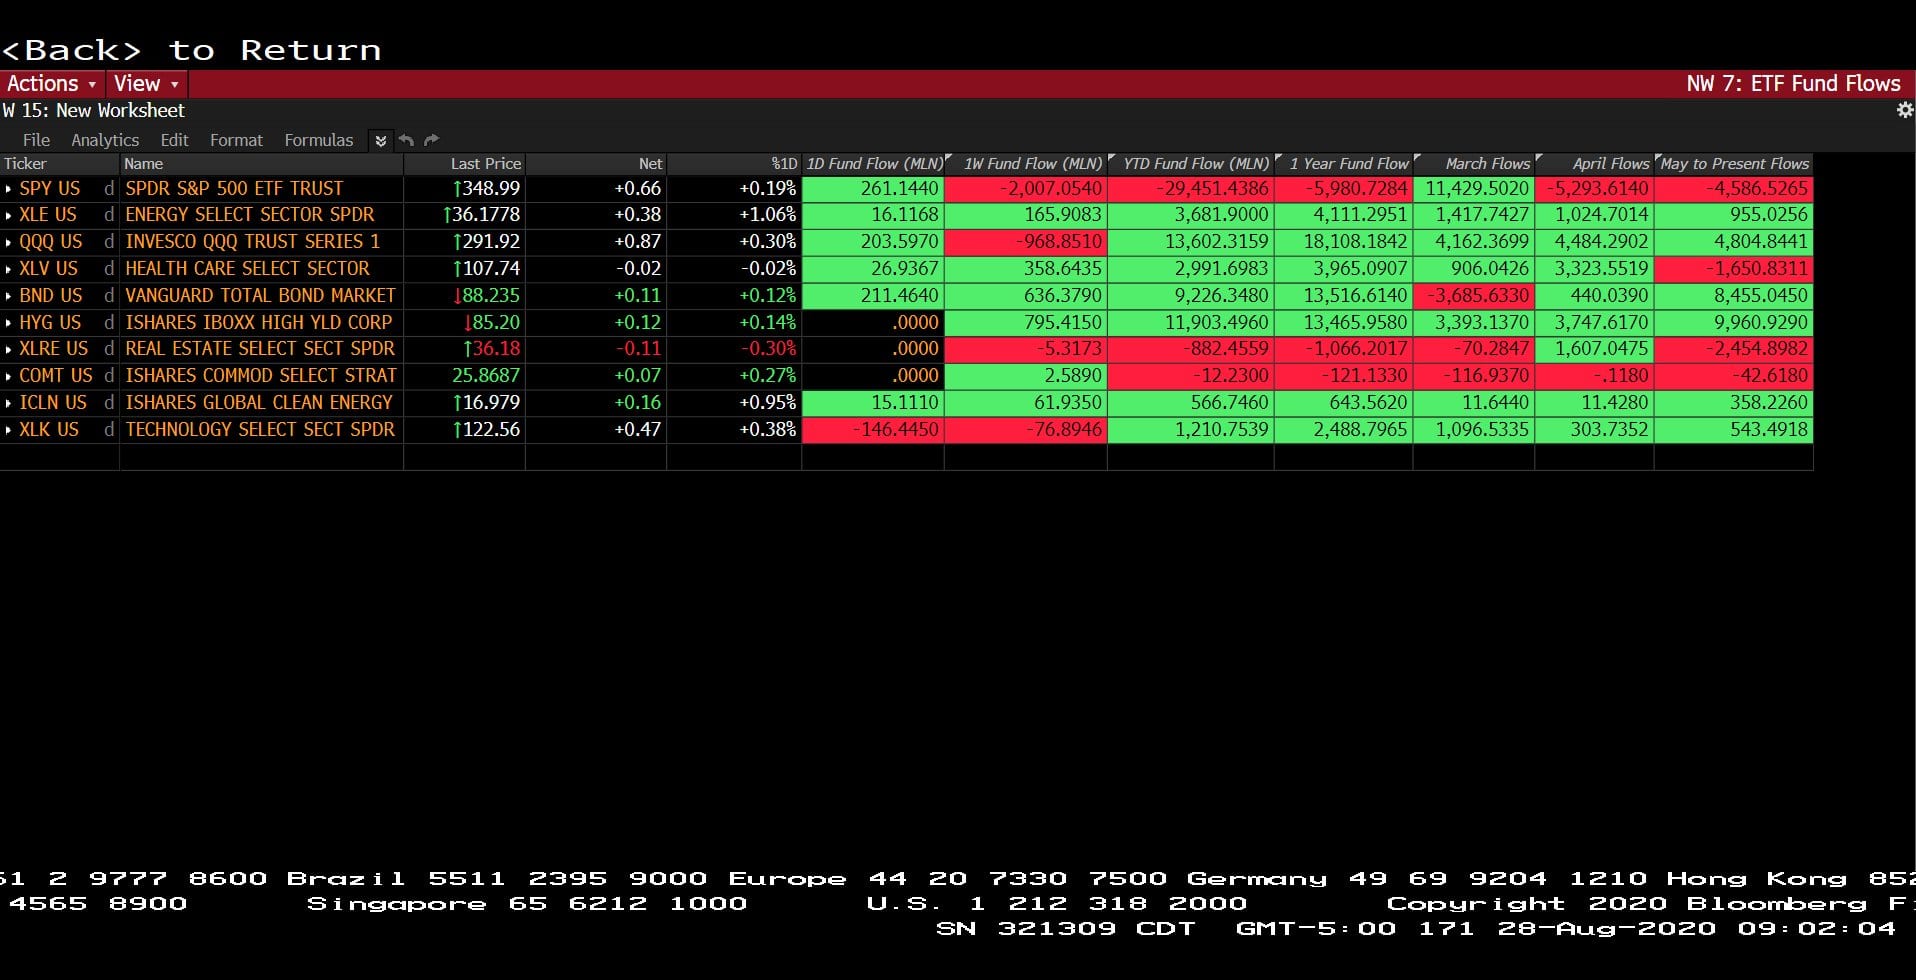Click the March Flows column header
The image size is (1916, 980).
[1474, 164]
